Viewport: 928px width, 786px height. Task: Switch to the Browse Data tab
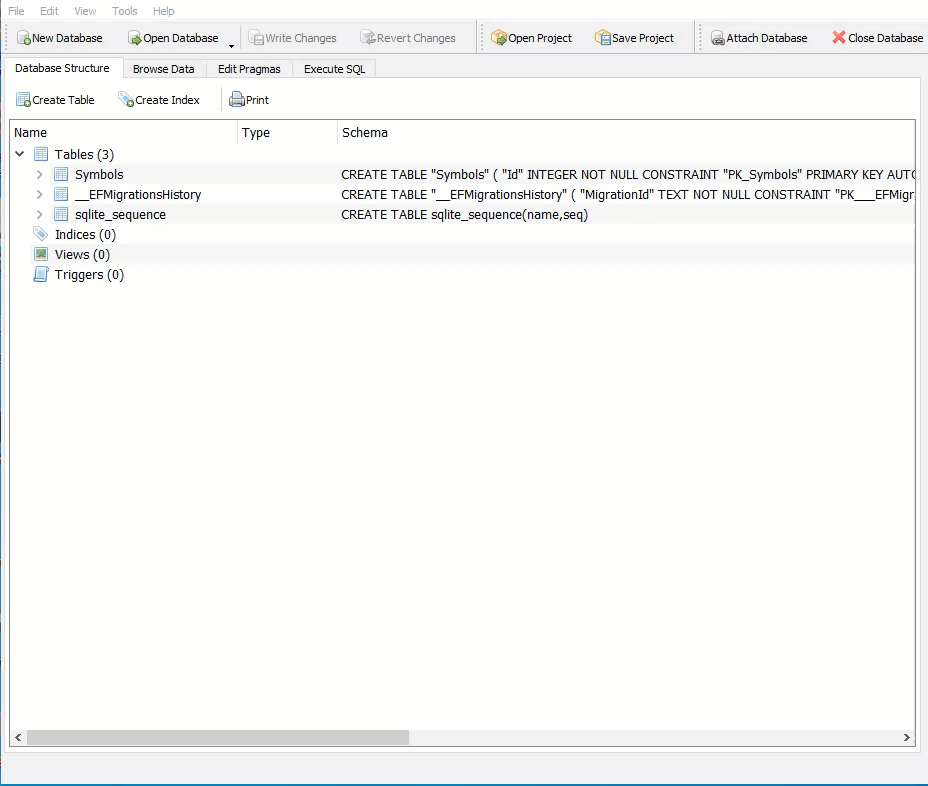click(x=163, y=68)
